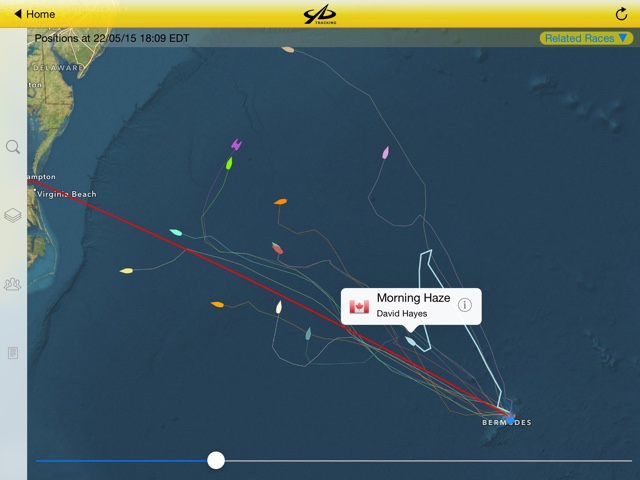The height and width of the screenshot is (480, 640).
Task: Select the purple catamaran boat marker
Action: (x=236, y=144)
